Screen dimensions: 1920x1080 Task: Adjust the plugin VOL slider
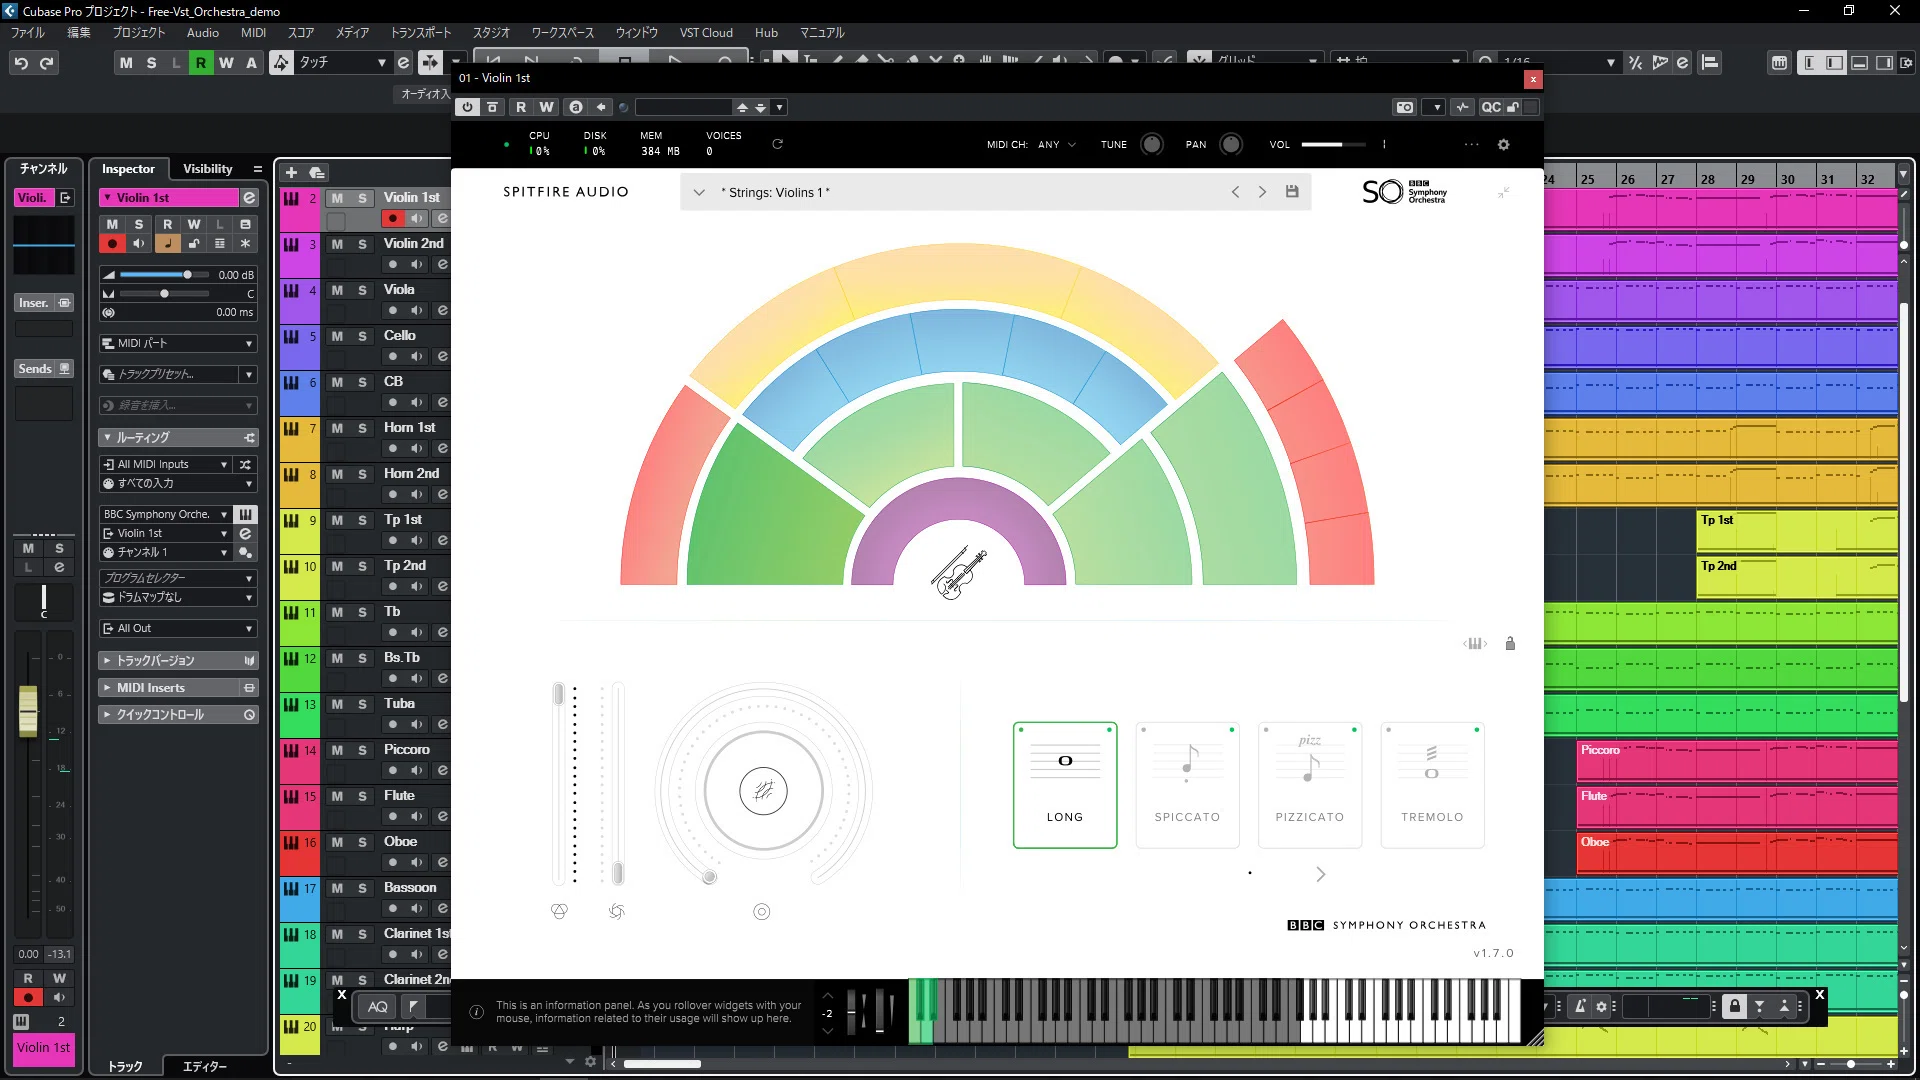pyautogui.click(x=1333, y=145)
